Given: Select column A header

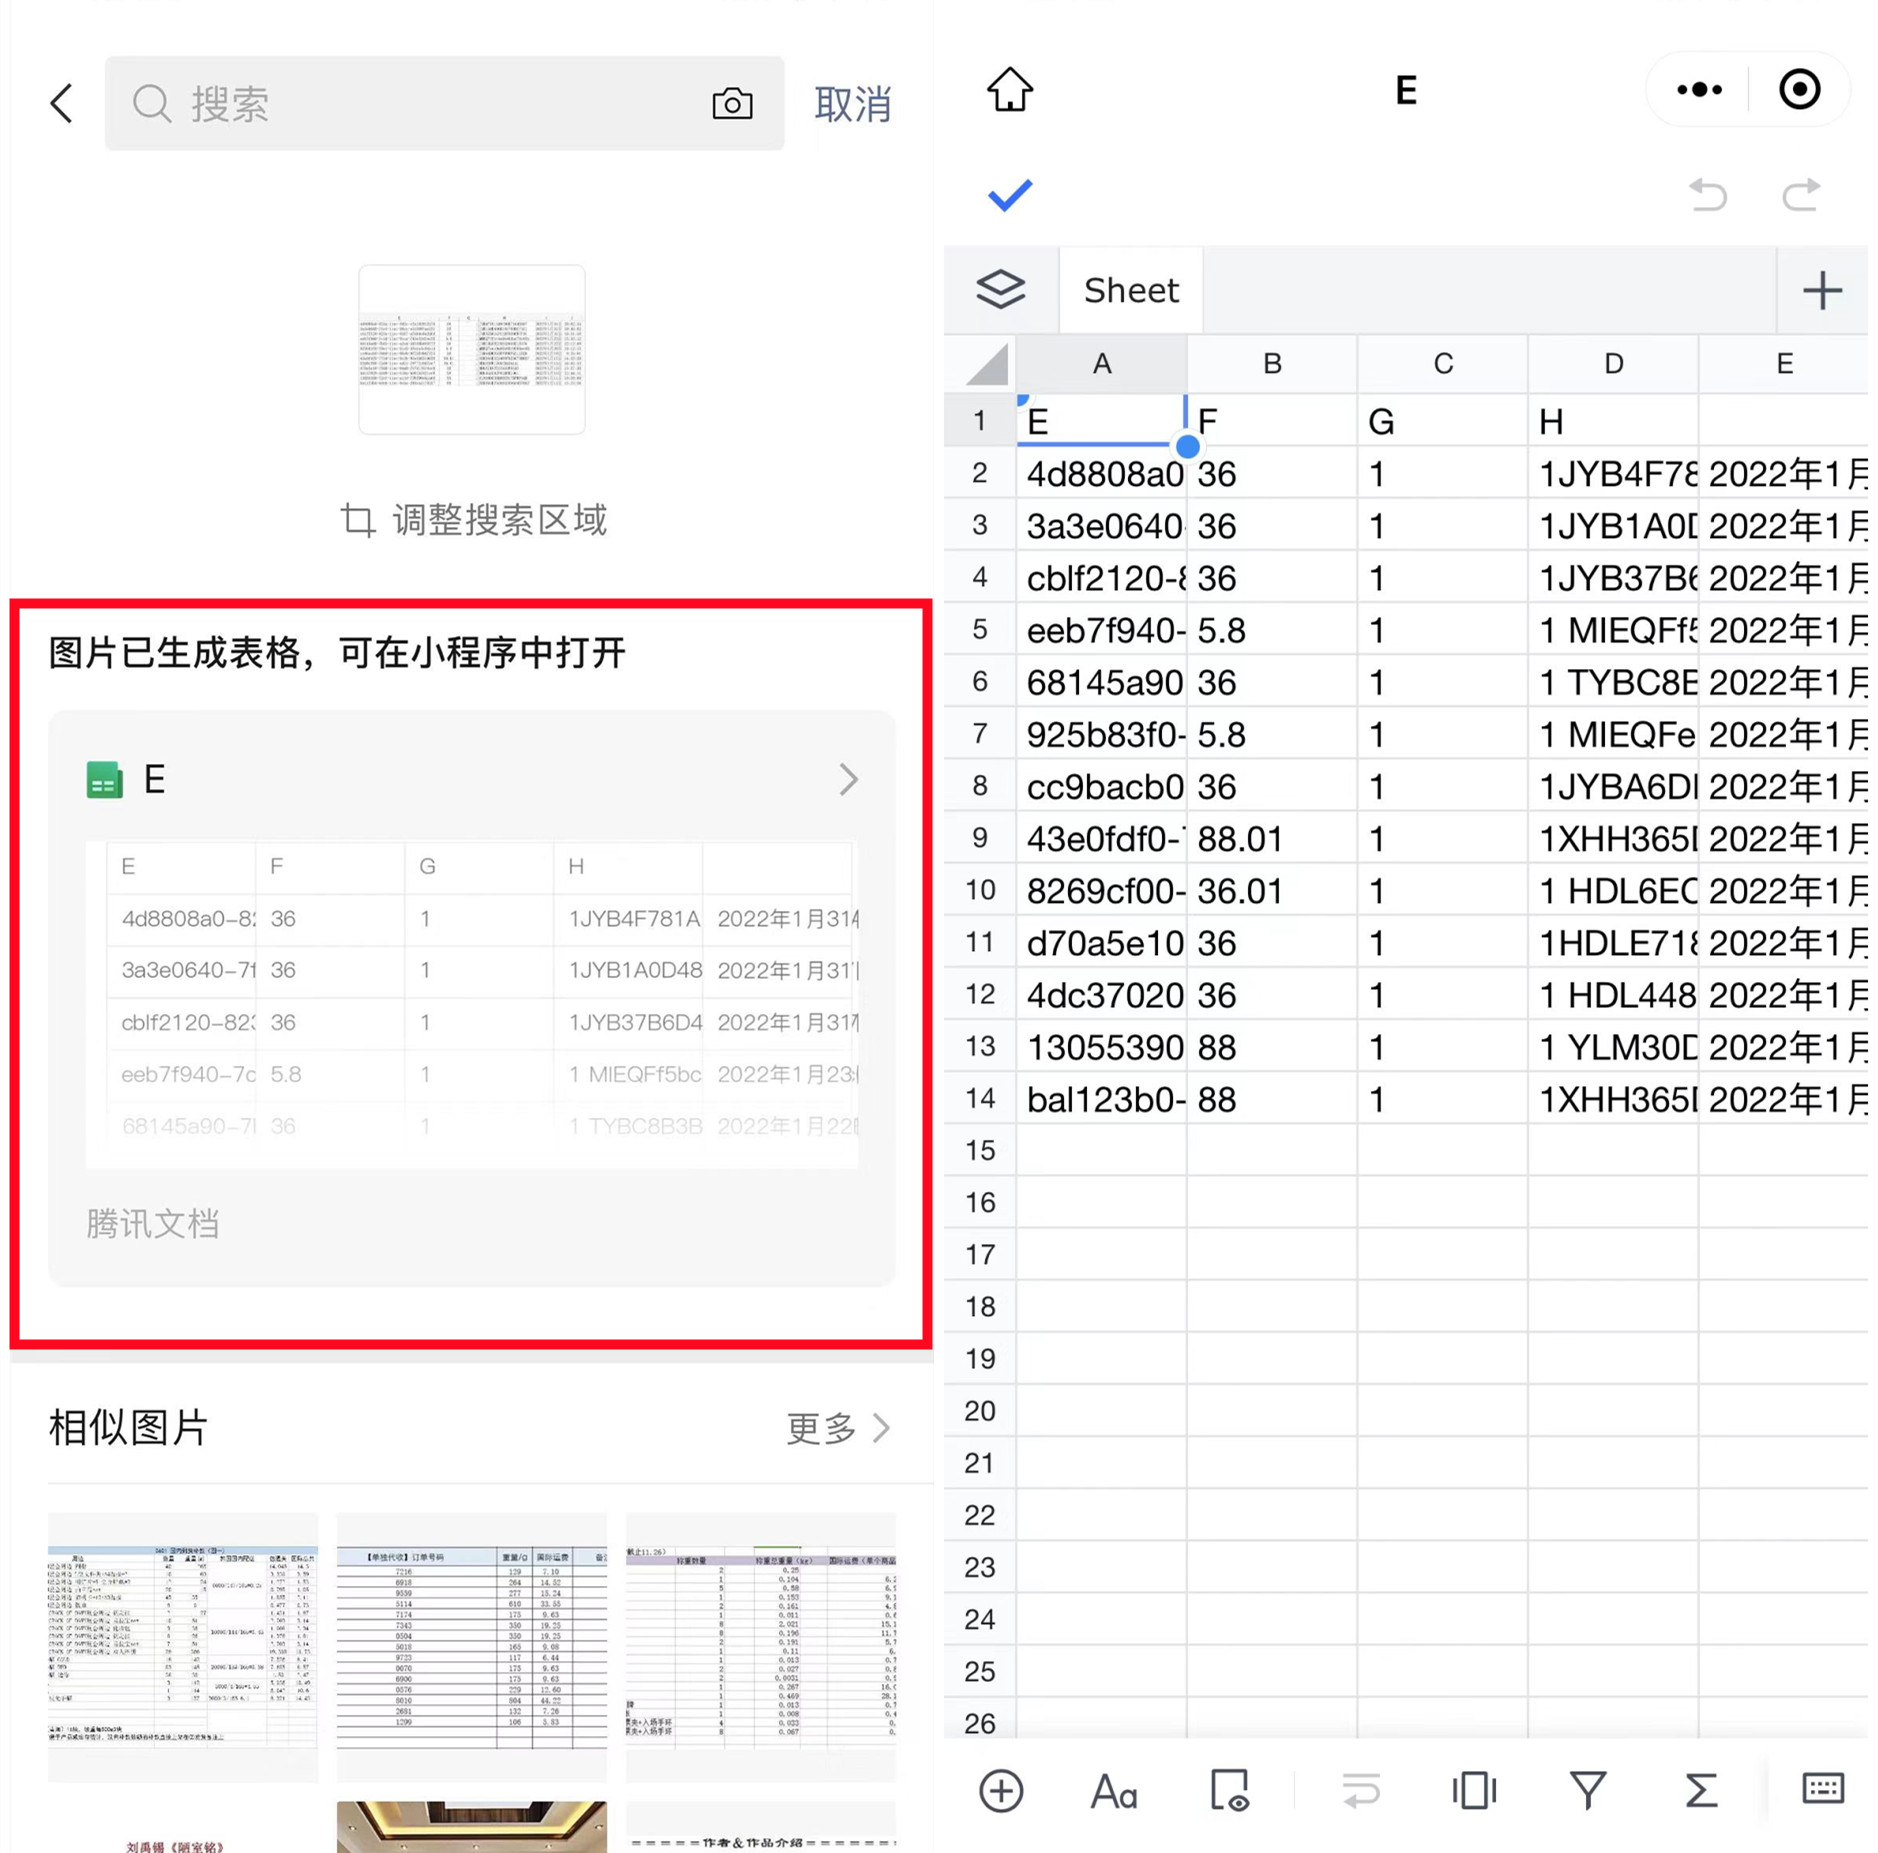Looking at the screenshot, I should pos(1102,363).
